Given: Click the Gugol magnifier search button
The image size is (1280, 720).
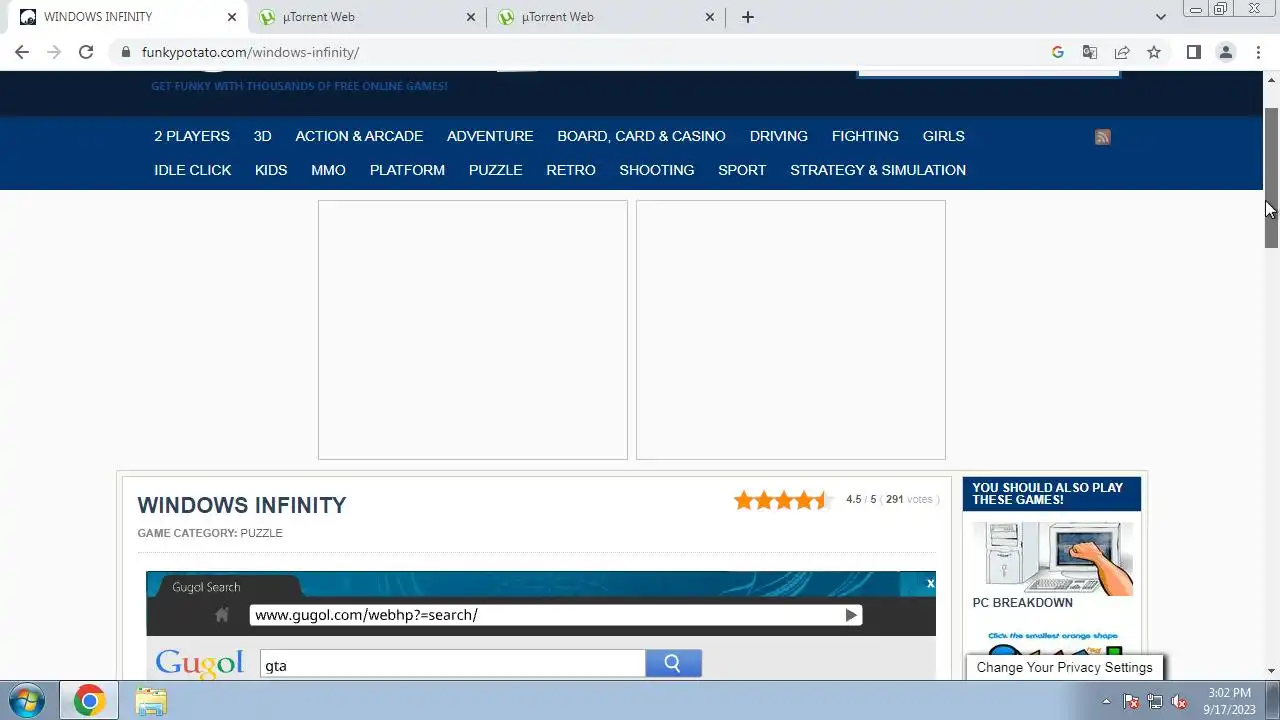Looking at the screenshot, I should pos(673,663).
